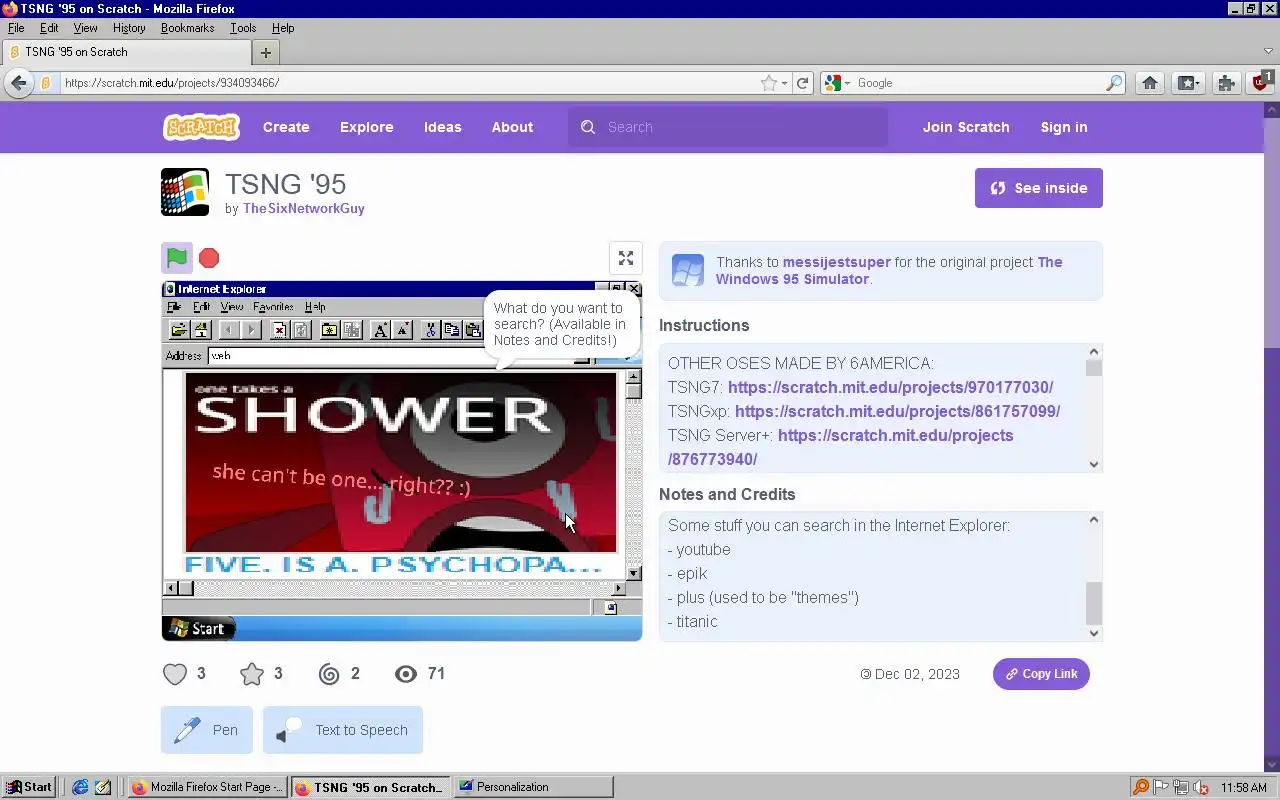
Task: Click Instructions scrollbar down arrow
Action: (x=1093, y=464)
